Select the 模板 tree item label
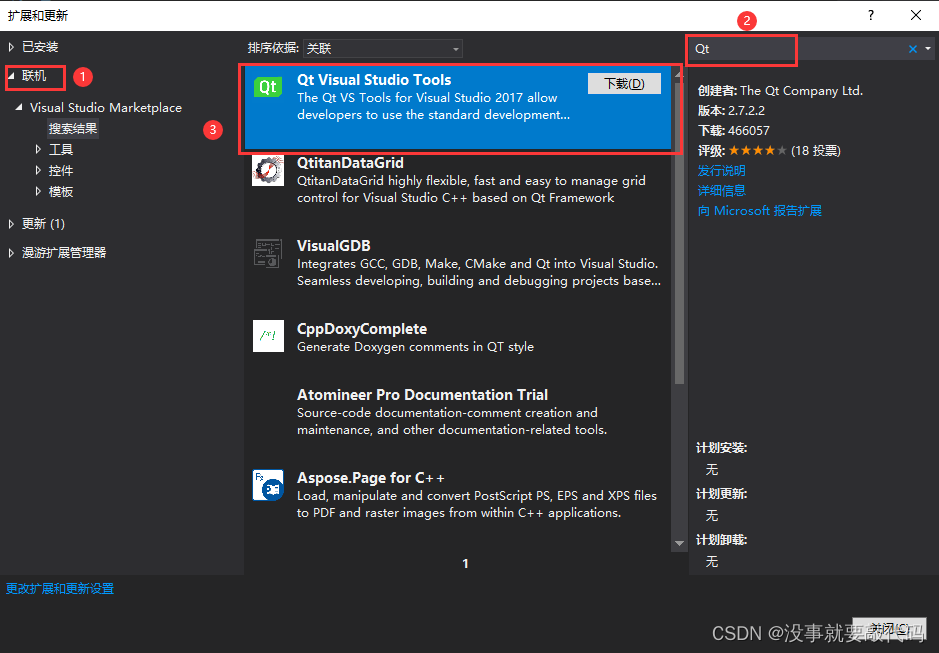This screenshot has height=653, width=939. point(60,191)
